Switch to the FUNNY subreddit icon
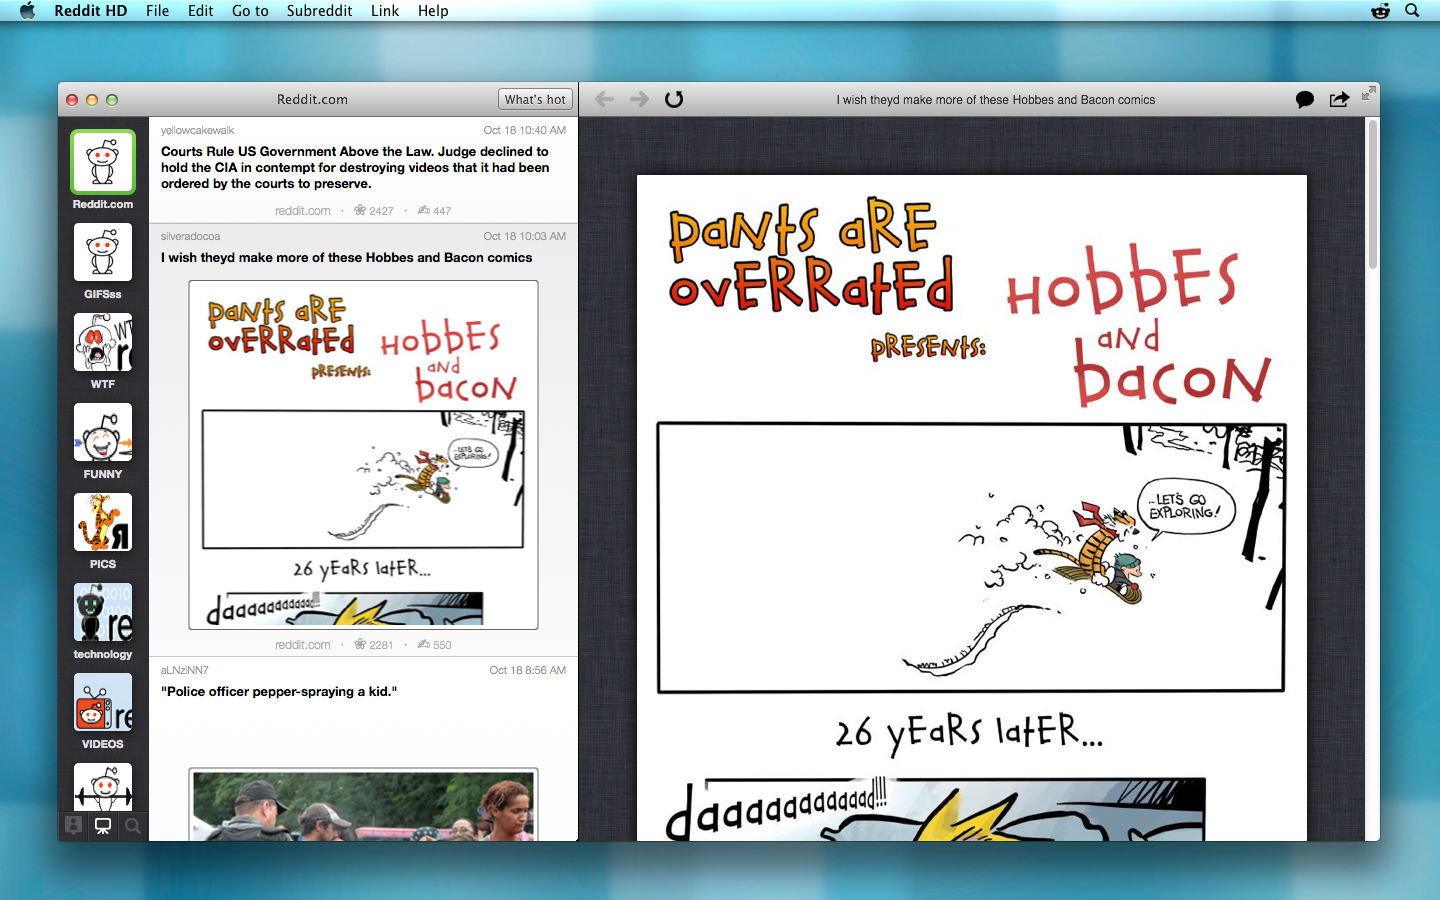 click(103, 432)
